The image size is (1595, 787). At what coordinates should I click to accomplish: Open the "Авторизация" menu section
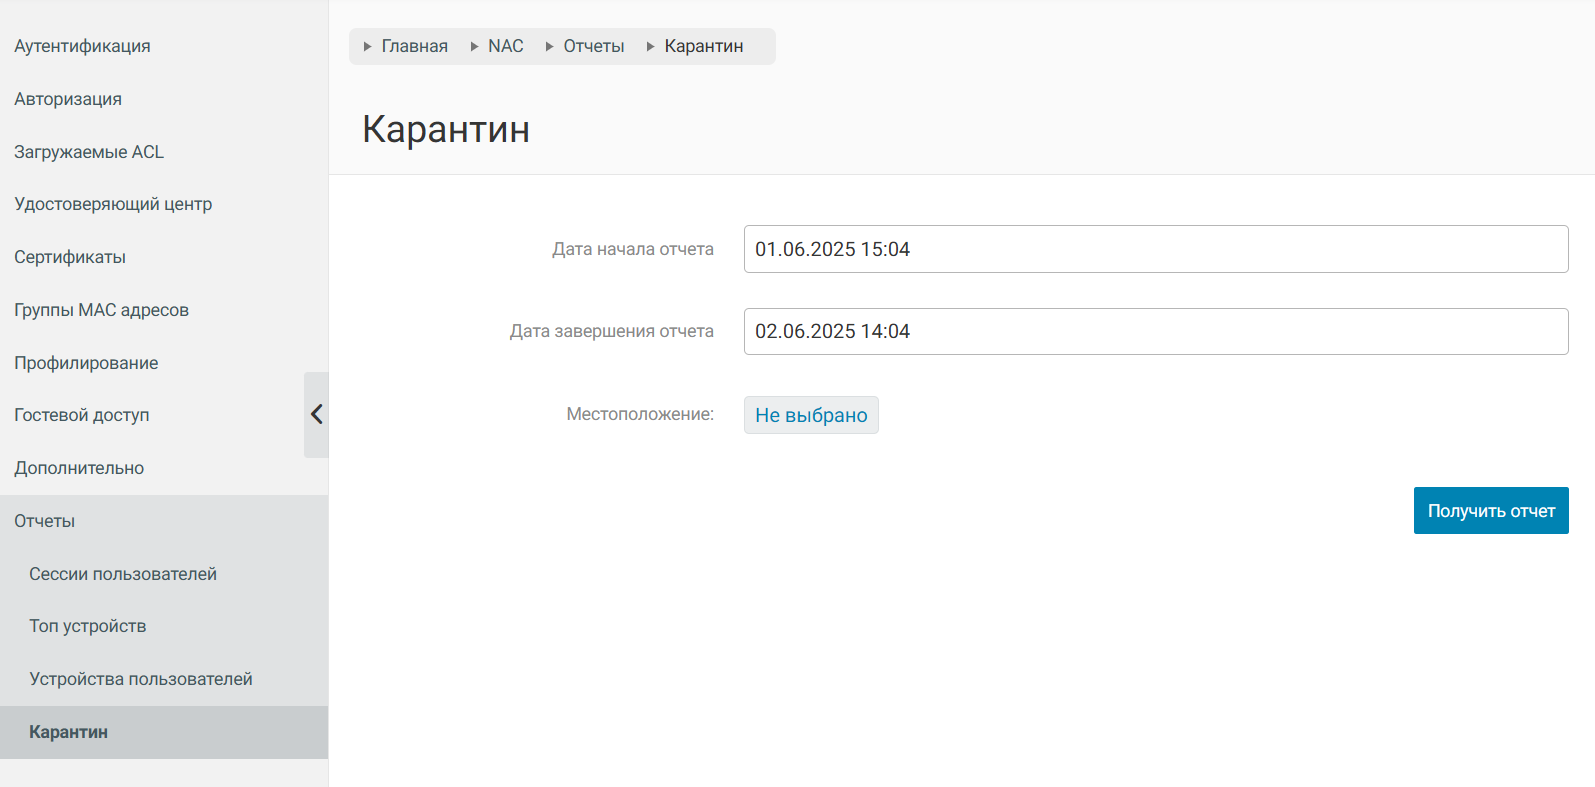[68, 99]
